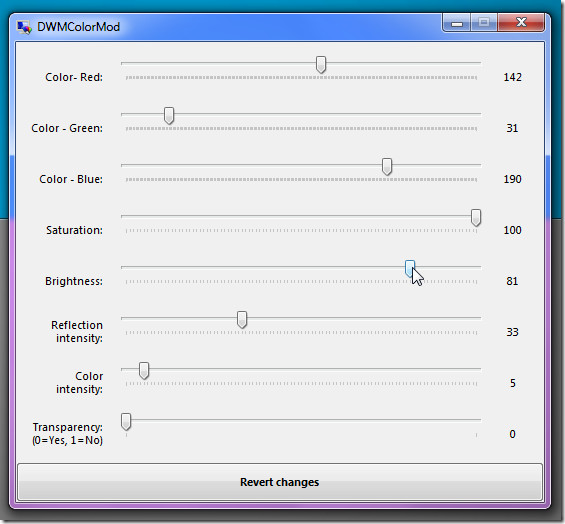The width and height of the screenshot is (565, 524).
Task: Click the Red value 142
Action: click(512, 77)
